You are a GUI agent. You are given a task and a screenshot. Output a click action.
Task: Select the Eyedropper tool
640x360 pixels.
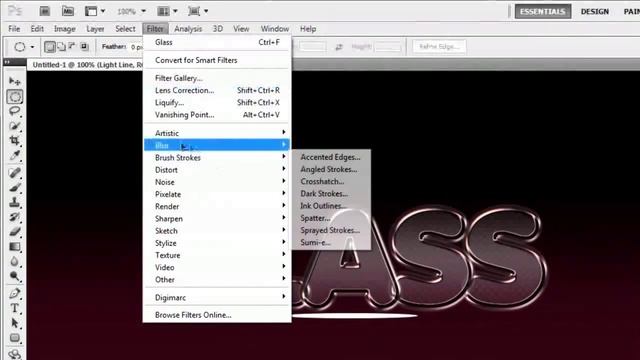coord(15,156)
